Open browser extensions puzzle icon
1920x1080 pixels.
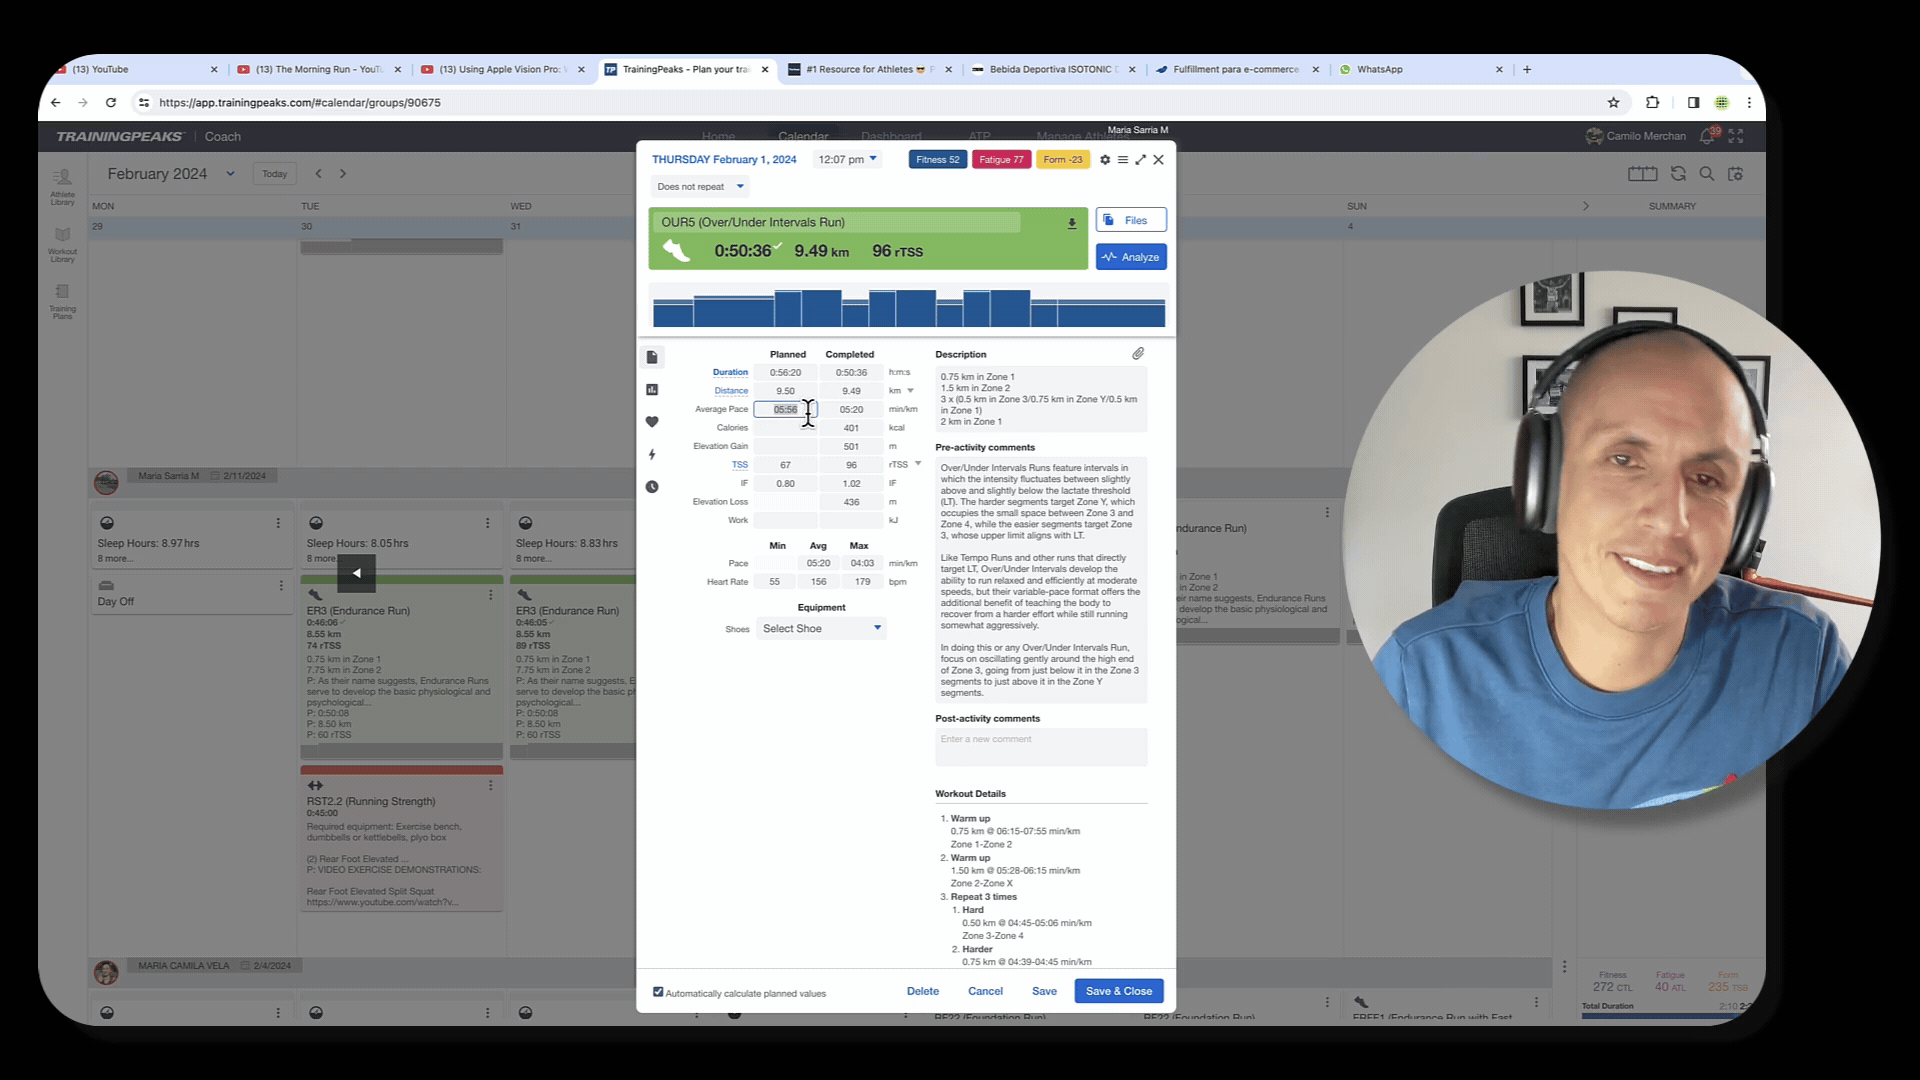point(1652,102)
